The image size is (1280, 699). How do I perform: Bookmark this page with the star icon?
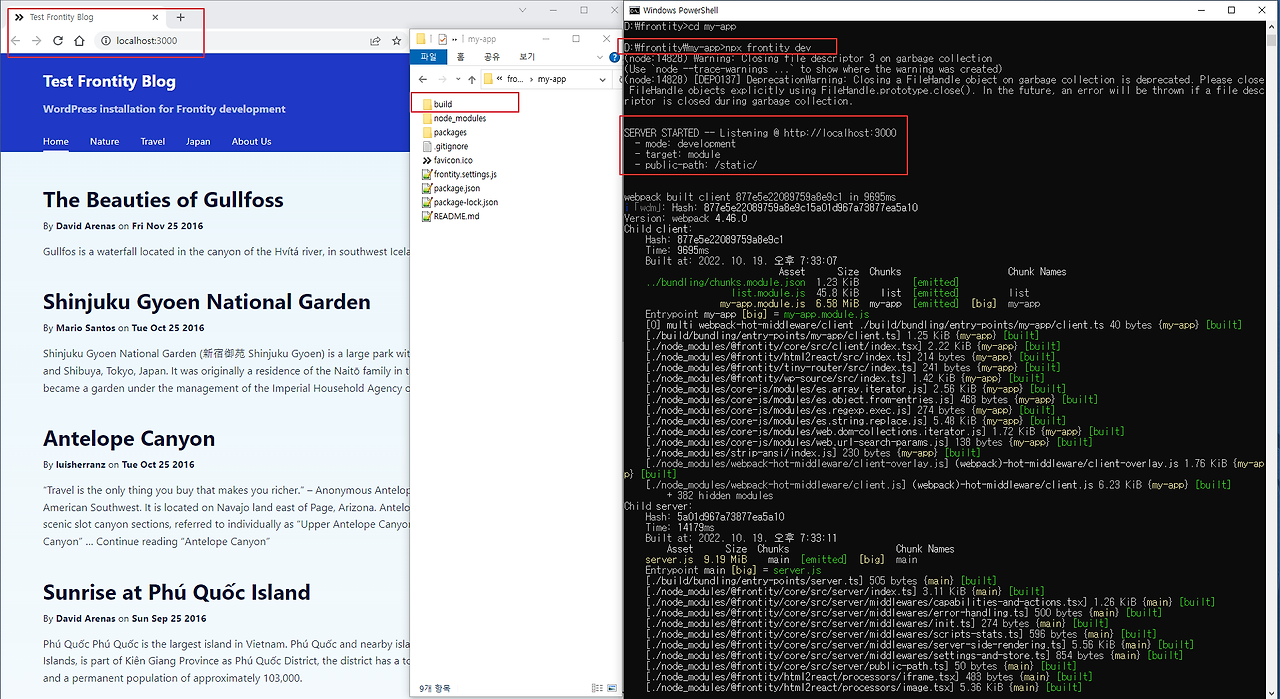tap(397, 41)
